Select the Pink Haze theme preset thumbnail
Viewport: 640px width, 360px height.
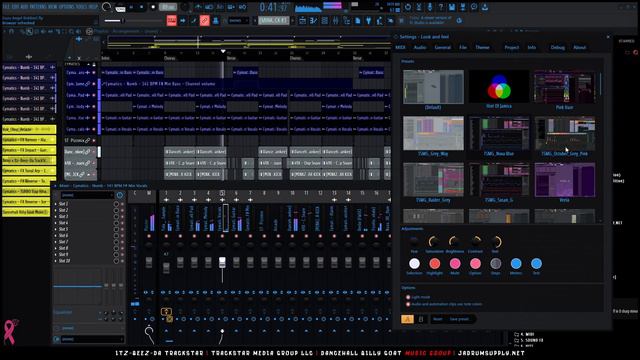click(x=564, y=87)
